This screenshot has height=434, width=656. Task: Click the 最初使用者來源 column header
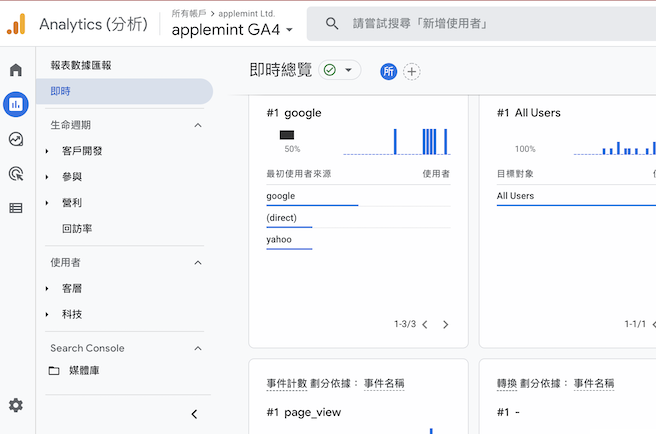tap(299, 174)
